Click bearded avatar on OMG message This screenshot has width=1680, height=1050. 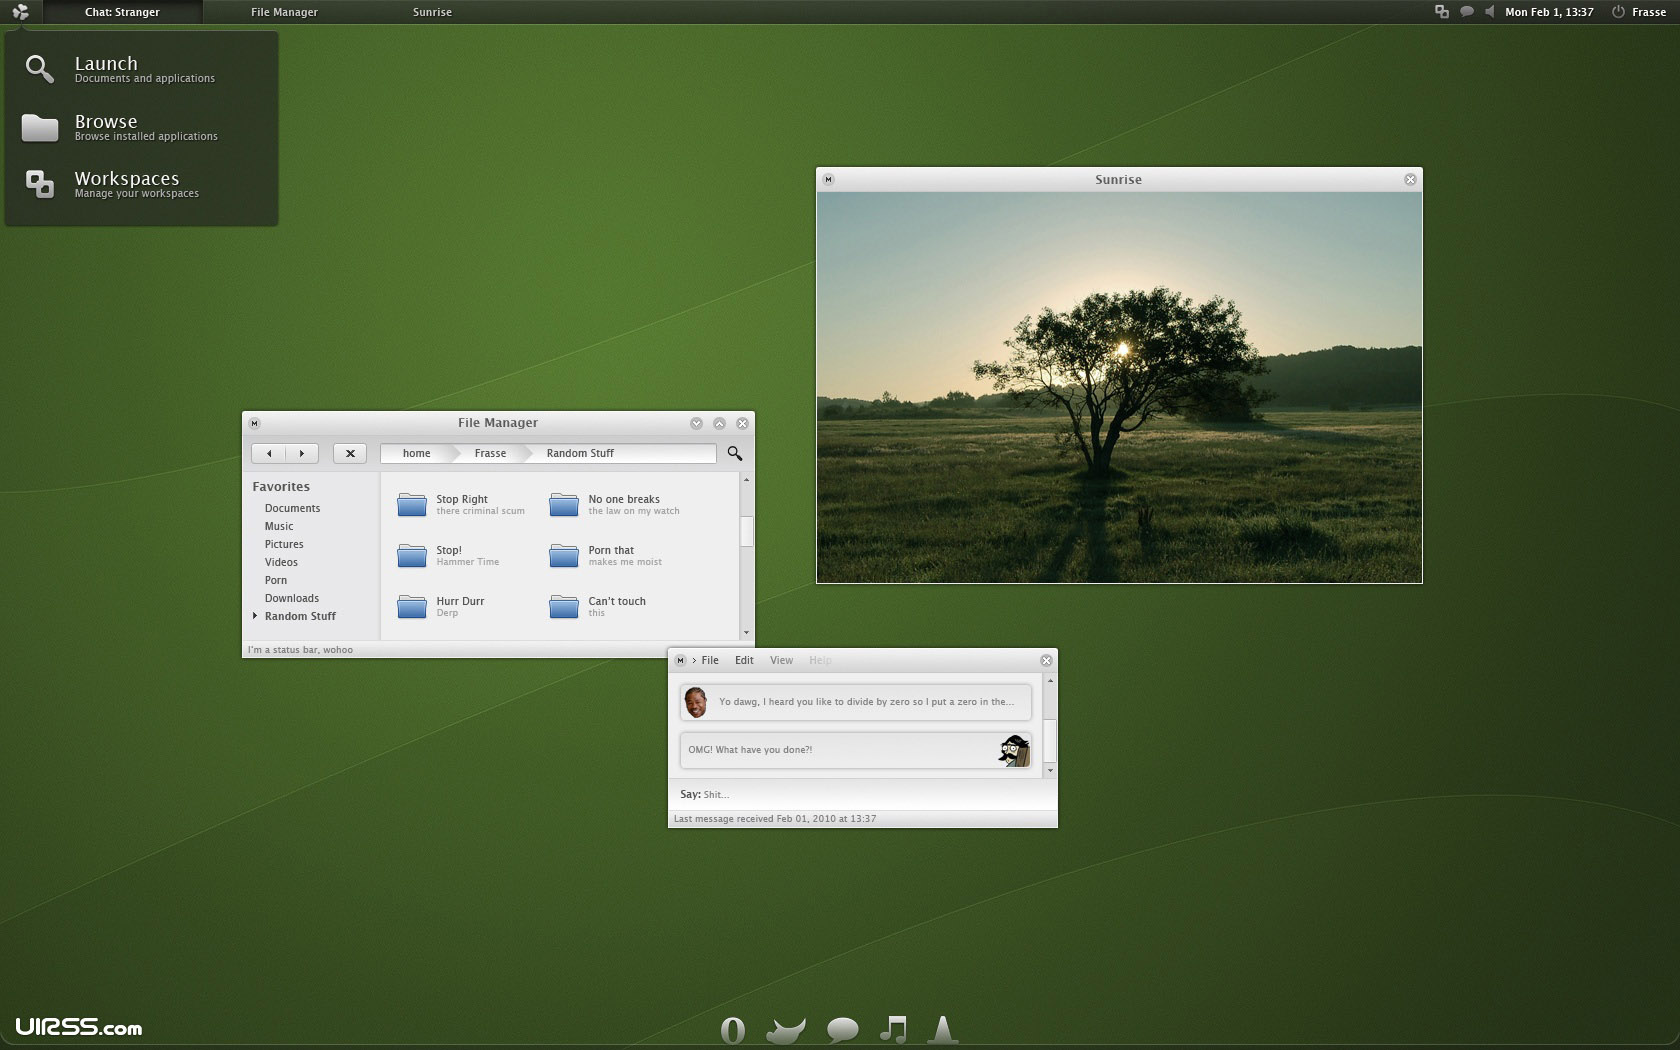point(1014,750)
